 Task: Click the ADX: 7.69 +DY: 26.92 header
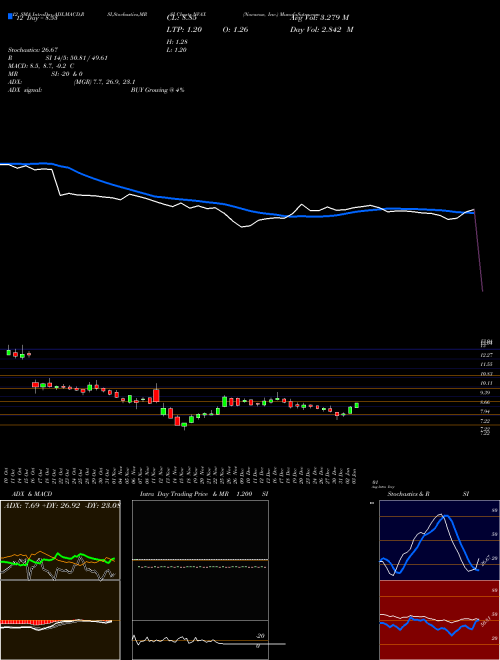click(x=62, y=505)
